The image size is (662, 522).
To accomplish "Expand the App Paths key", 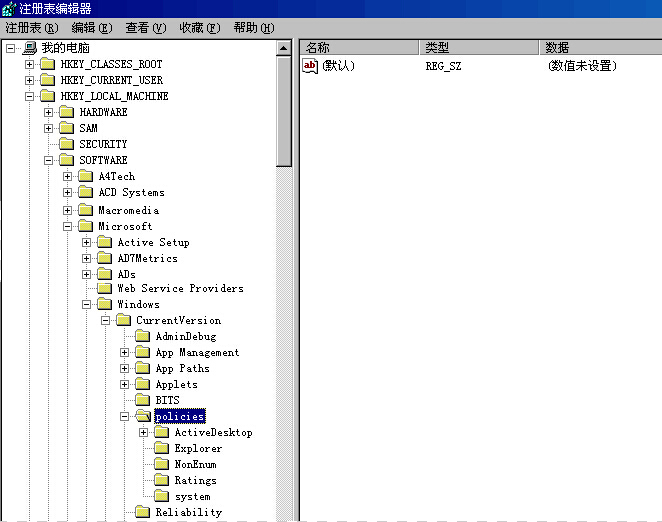I will coord(125,368).
